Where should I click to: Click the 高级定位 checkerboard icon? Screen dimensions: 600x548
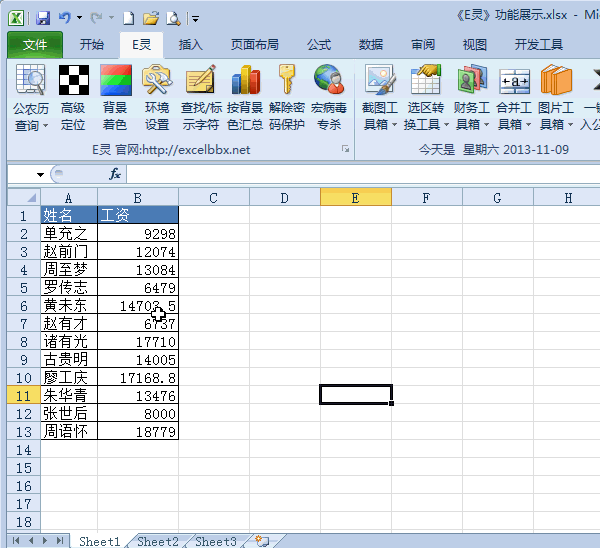click(73, 81)
